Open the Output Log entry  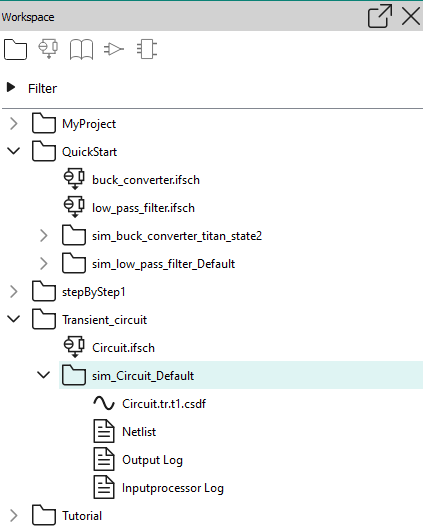(x=152, y=460)
